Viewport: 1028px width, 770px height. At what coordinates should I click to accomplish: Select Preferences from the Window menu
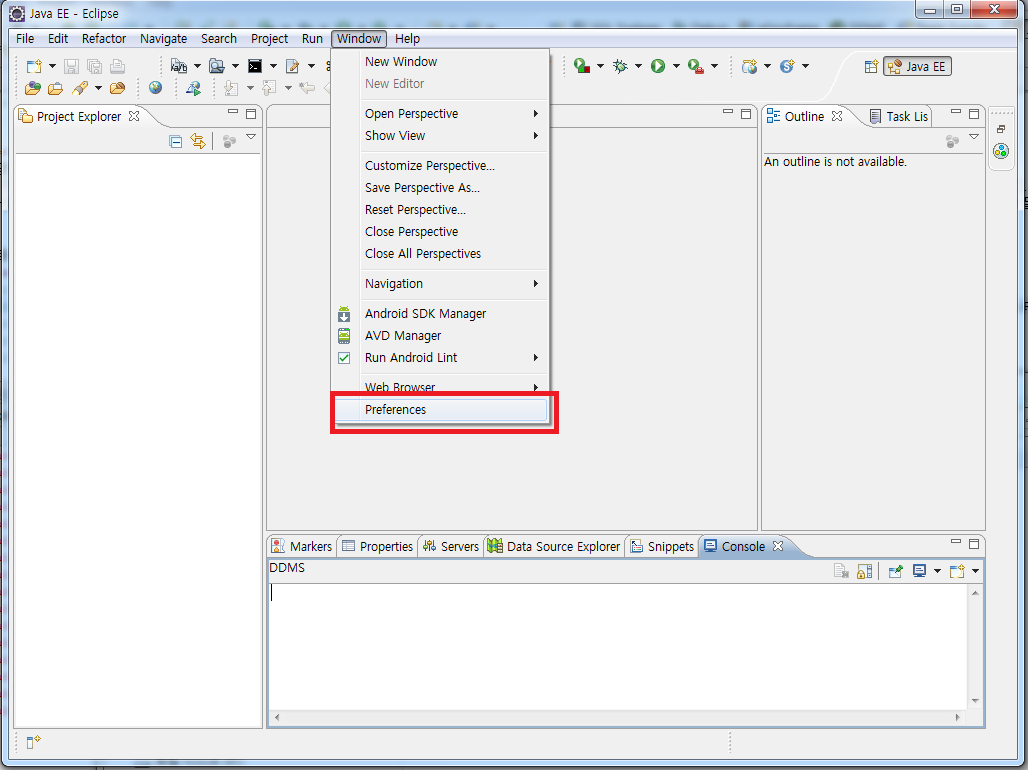pos(395,410)
